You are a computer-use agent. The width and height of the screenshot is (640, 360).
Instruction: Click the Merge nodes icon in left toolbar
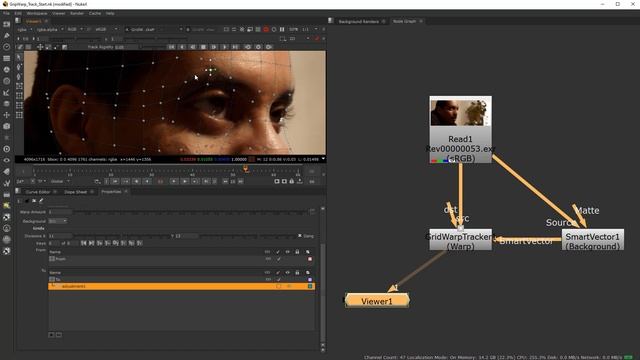click(x=7, y=104)
